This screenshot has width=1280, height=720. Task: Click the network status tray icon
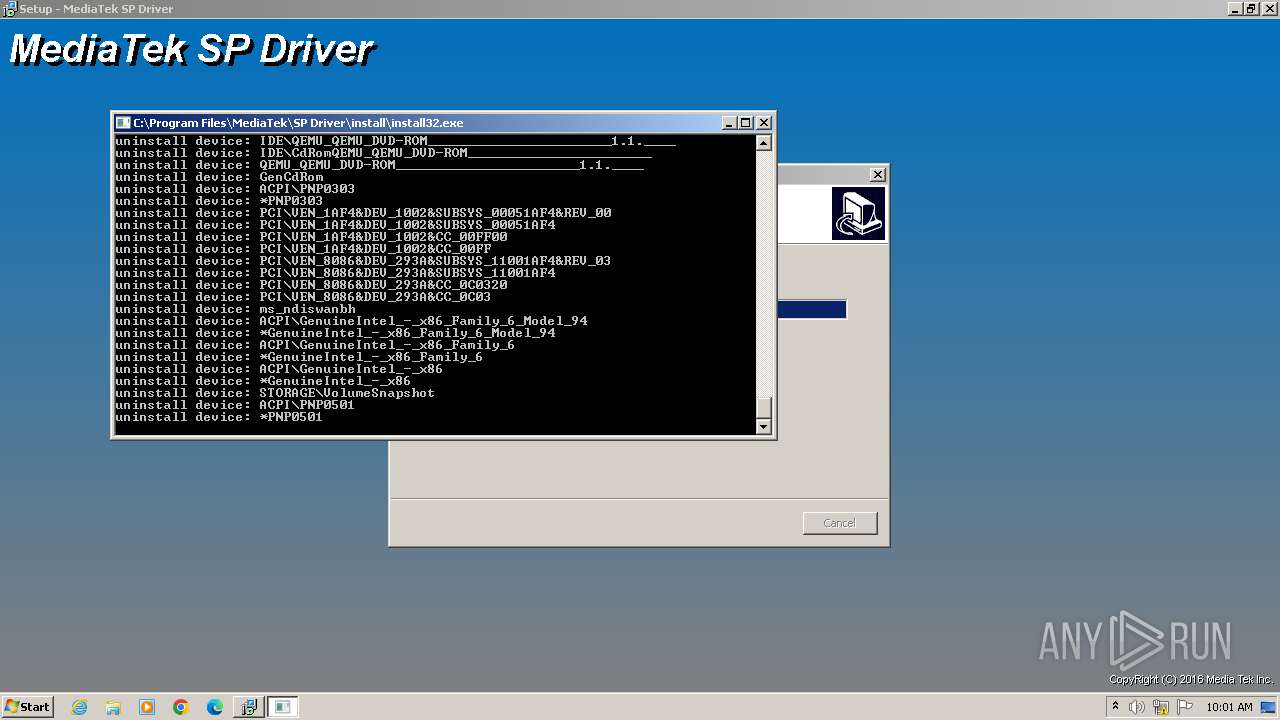tap(1161, 707)
